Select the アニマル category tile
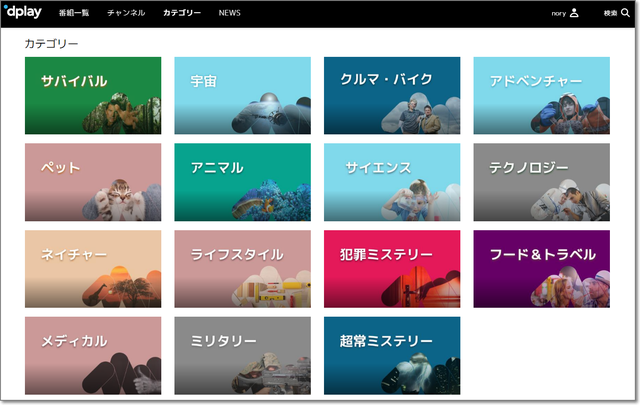This screenshot has width=640, height=405. click(x=242, y=182)
